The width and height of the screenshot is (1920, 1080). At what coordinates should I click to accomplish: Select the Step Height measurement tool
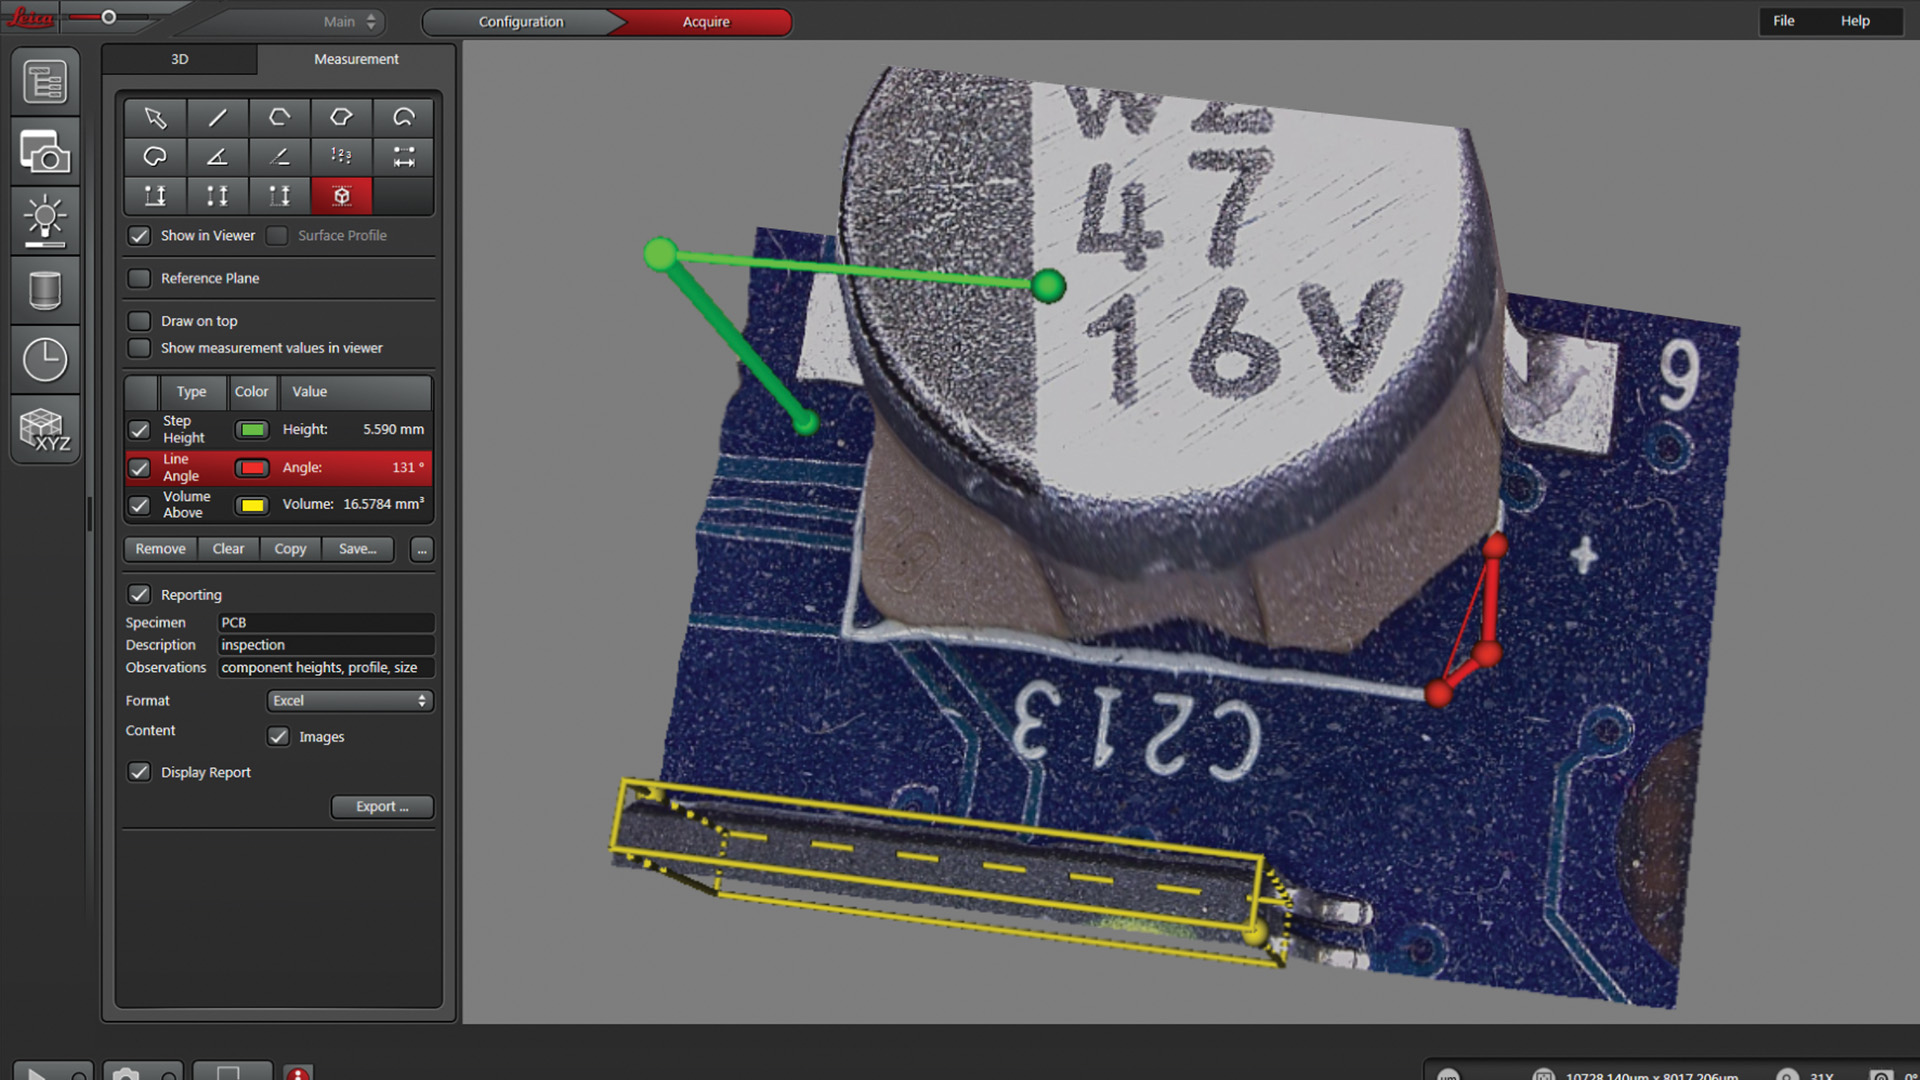[x=154, y=195]
